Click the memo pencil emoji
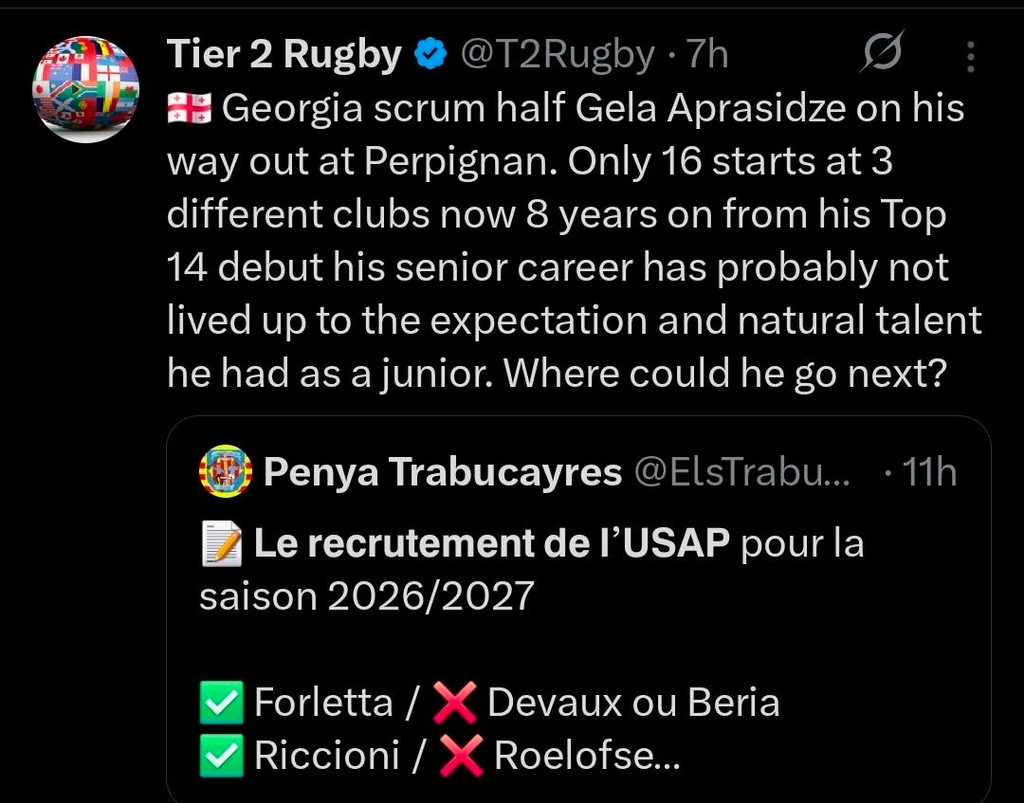The height and width of the screenshot is (803, 1024). tap(222, 545)
